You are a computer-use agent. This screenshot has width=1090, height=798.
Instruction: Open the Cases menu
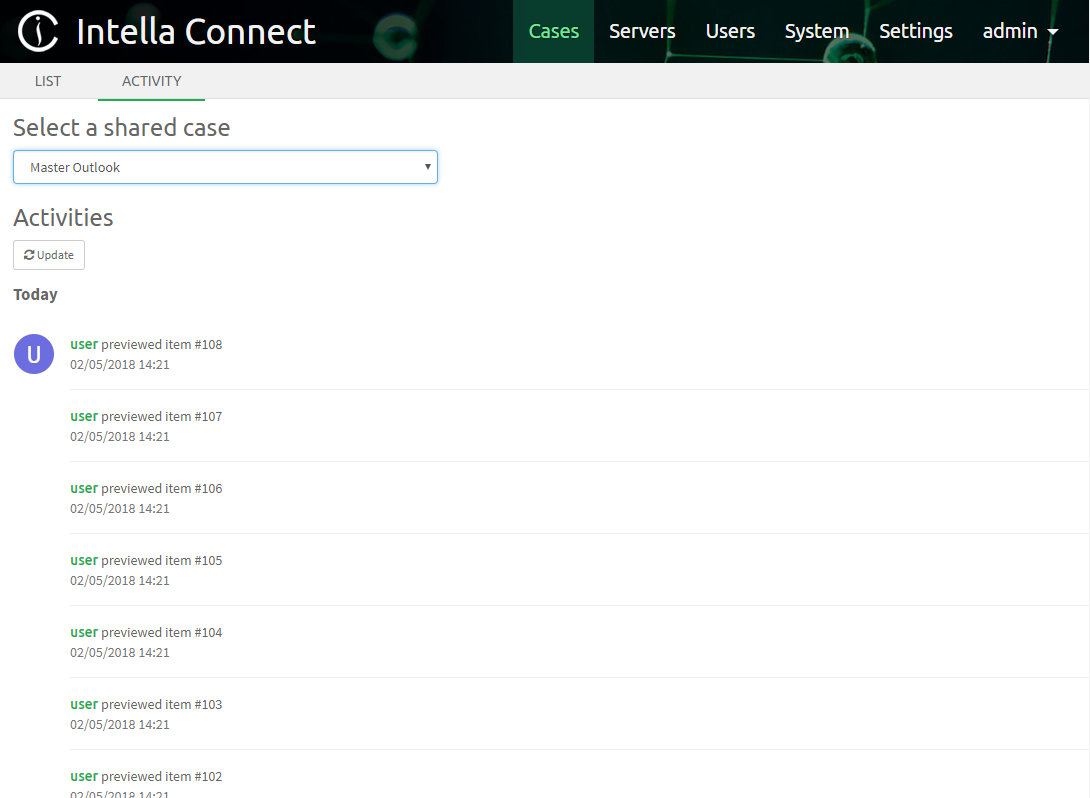tap(553, 32)
